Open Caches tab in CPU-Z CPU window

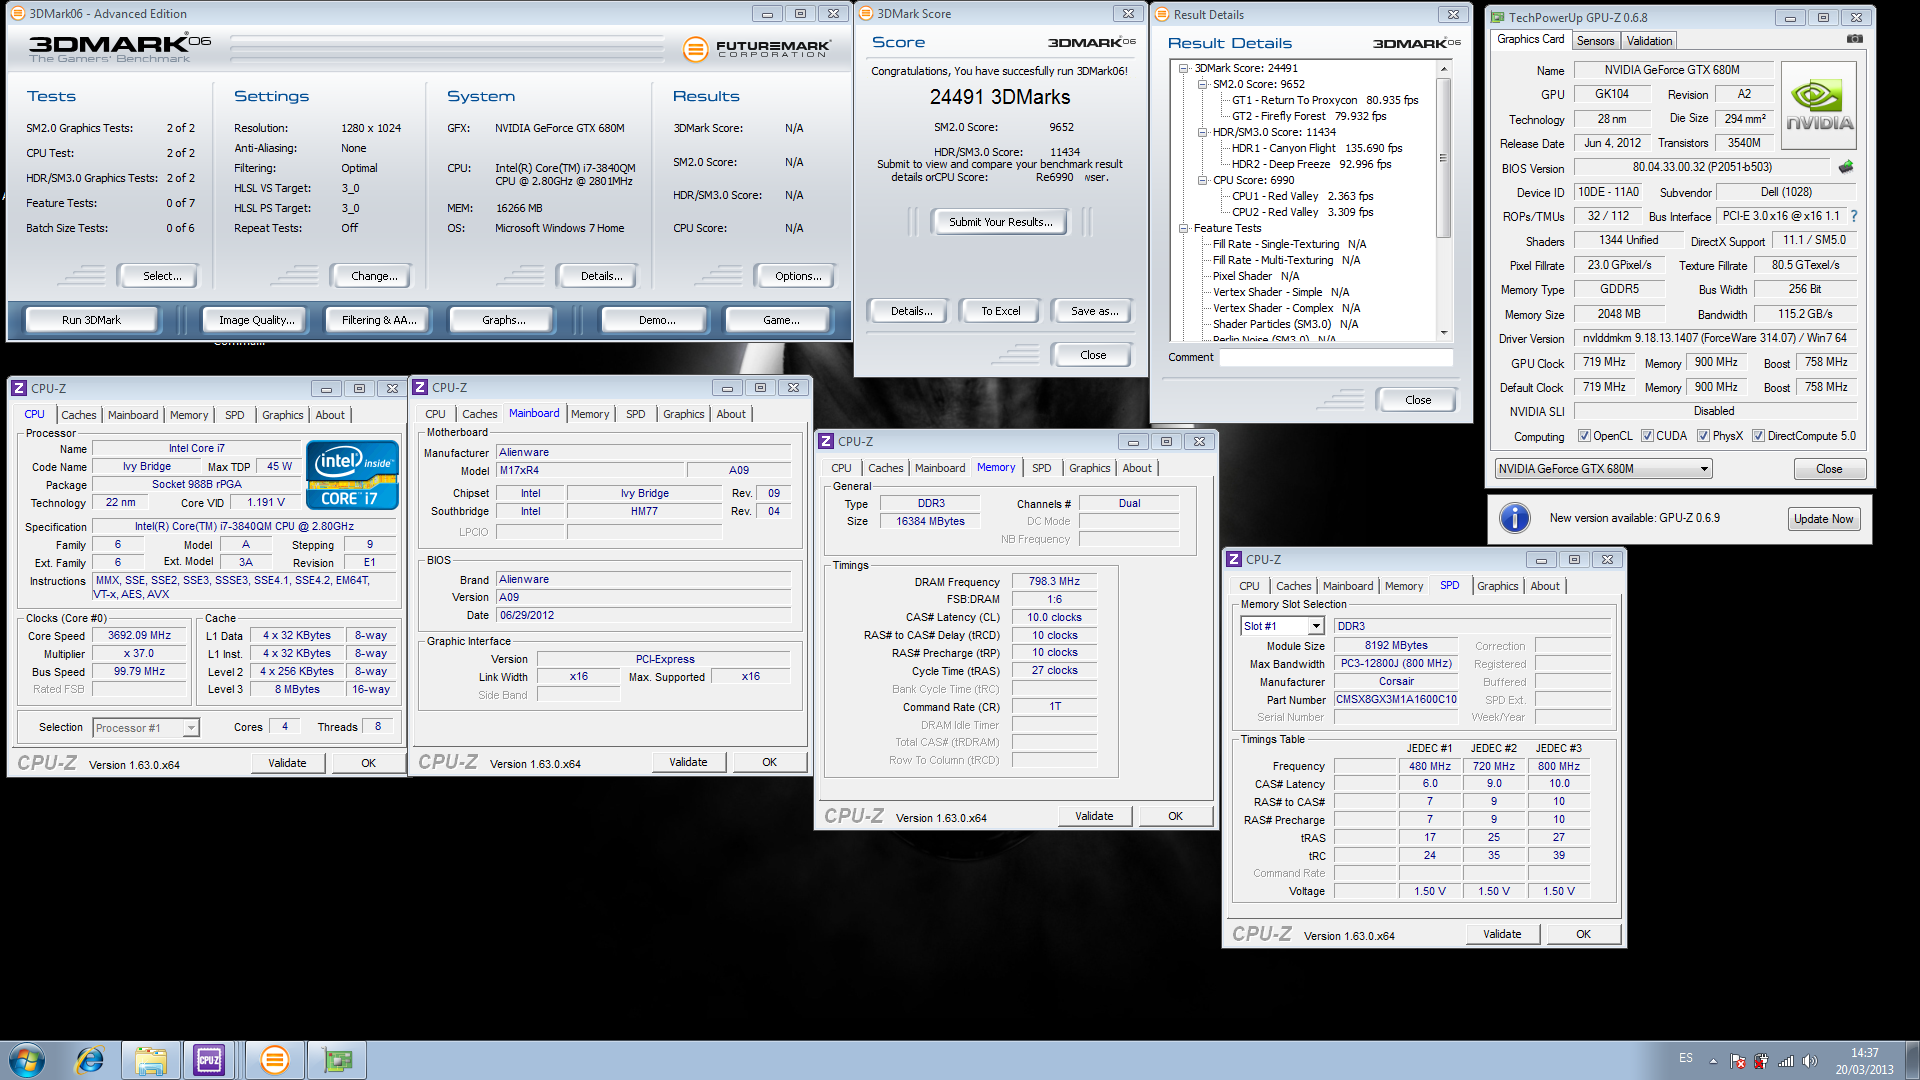coord(79,415)
